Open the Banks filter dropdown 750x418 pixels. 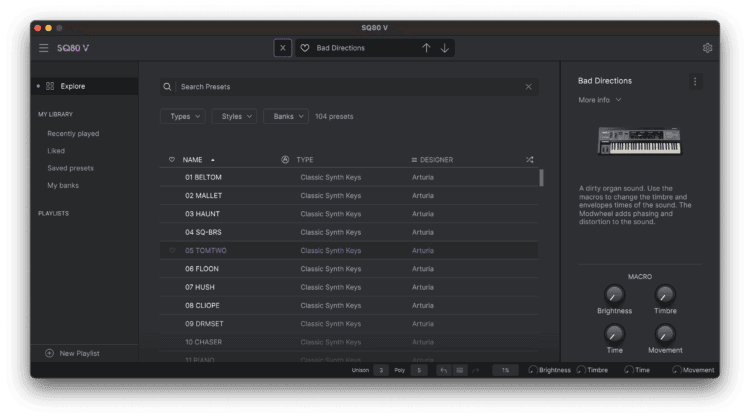[286, 116]
